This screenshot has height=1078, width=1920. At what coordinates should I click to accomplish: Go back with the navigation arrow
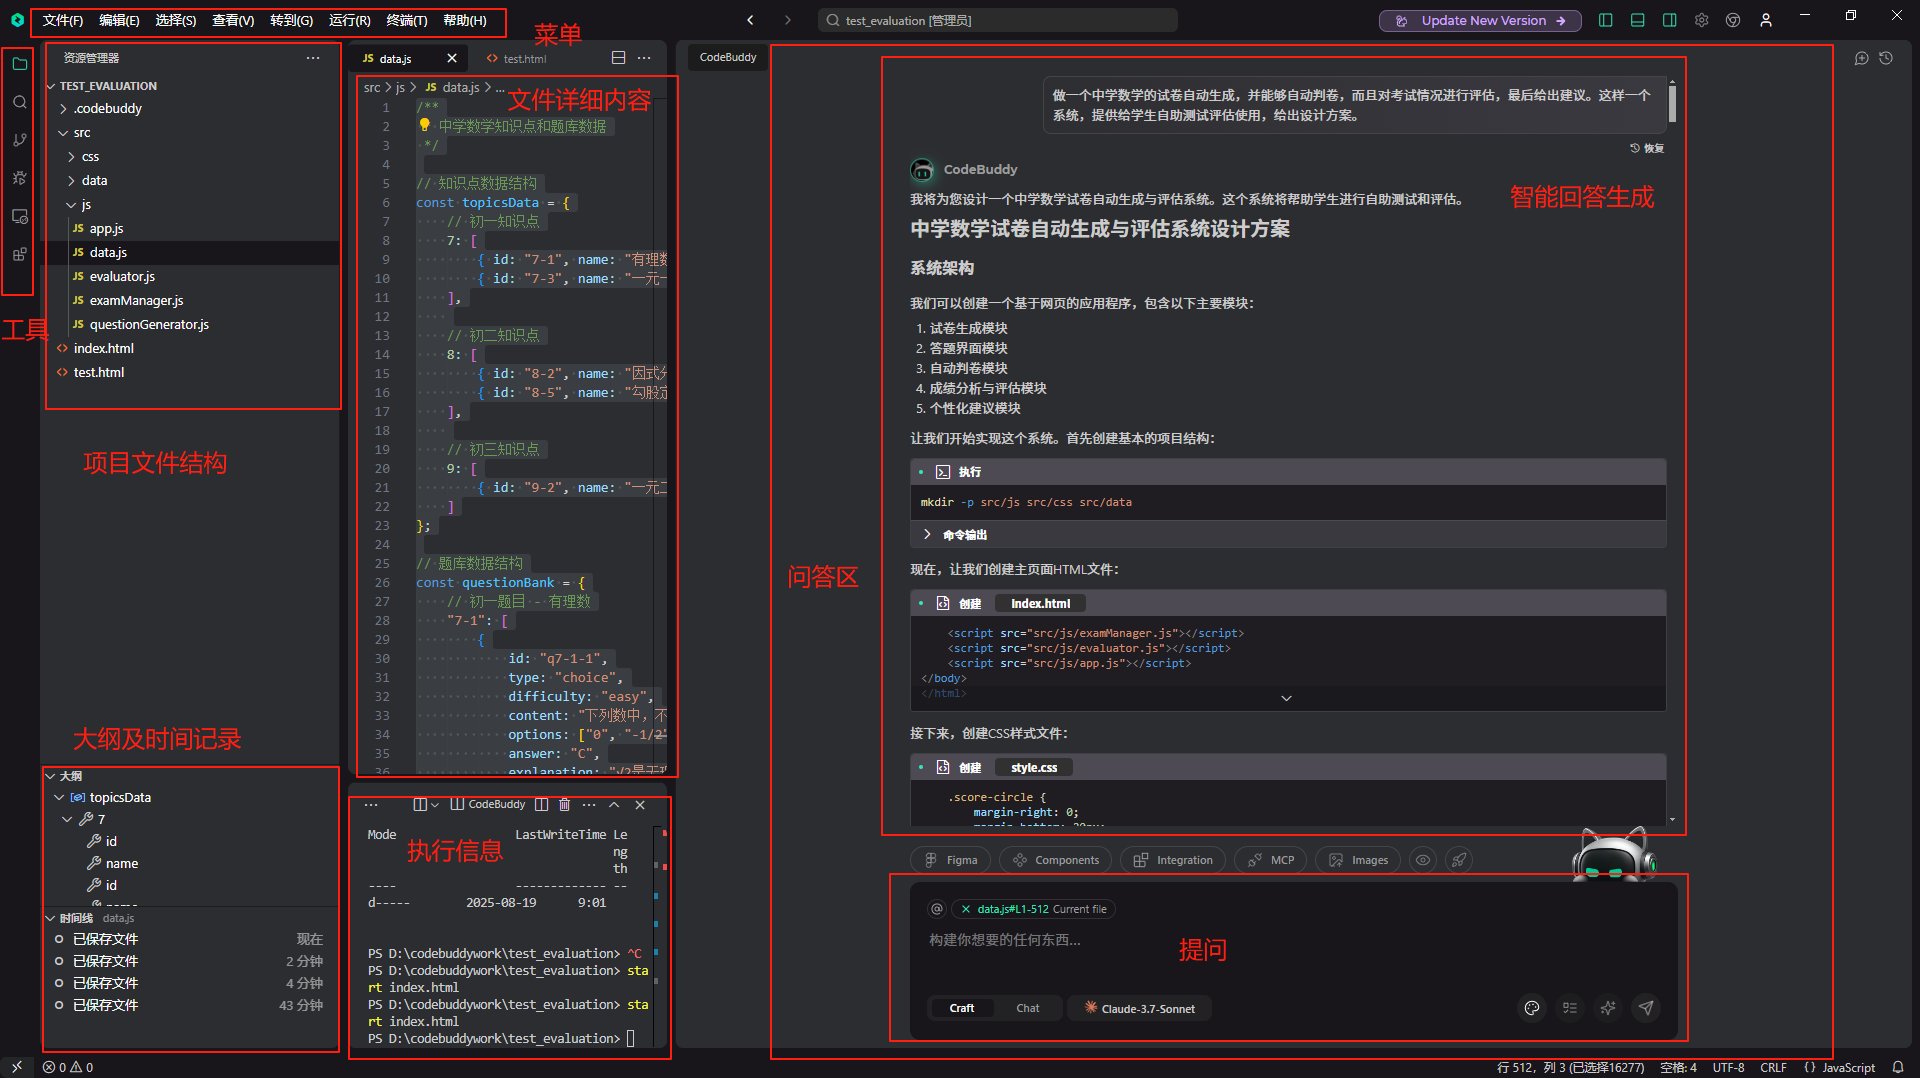coord(750,20)
